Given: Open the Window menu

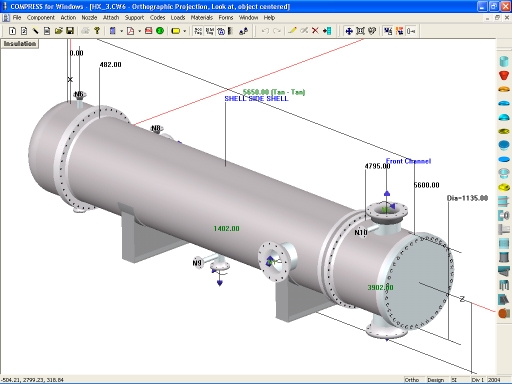Looking at the screenshot, I should (x=248, y=18).
